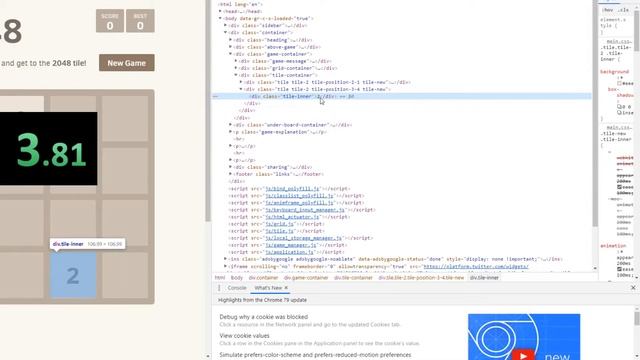Collapse the div class tile-container node
This screenshot has height=360, width=640.
236,75
